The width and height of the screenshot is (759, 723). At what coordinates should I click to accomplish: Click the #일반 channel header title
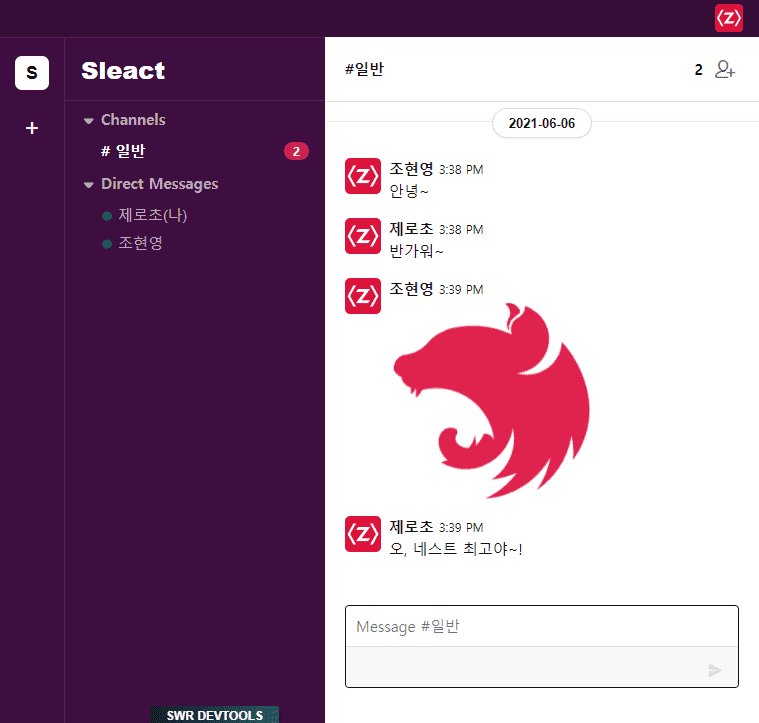[x=364, y=69]
